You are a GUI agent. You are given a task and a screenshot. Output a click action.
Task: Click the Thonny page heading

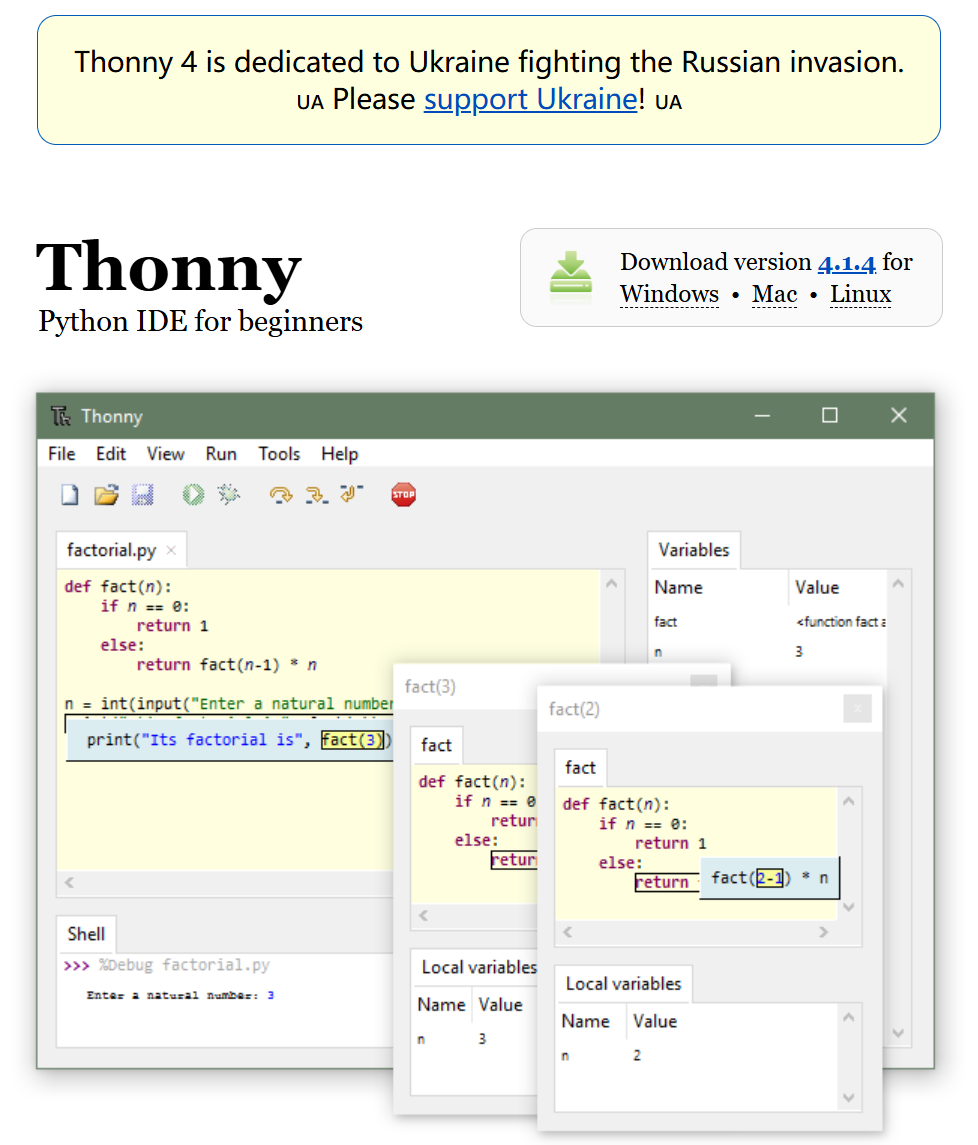[x=169, y=268]
